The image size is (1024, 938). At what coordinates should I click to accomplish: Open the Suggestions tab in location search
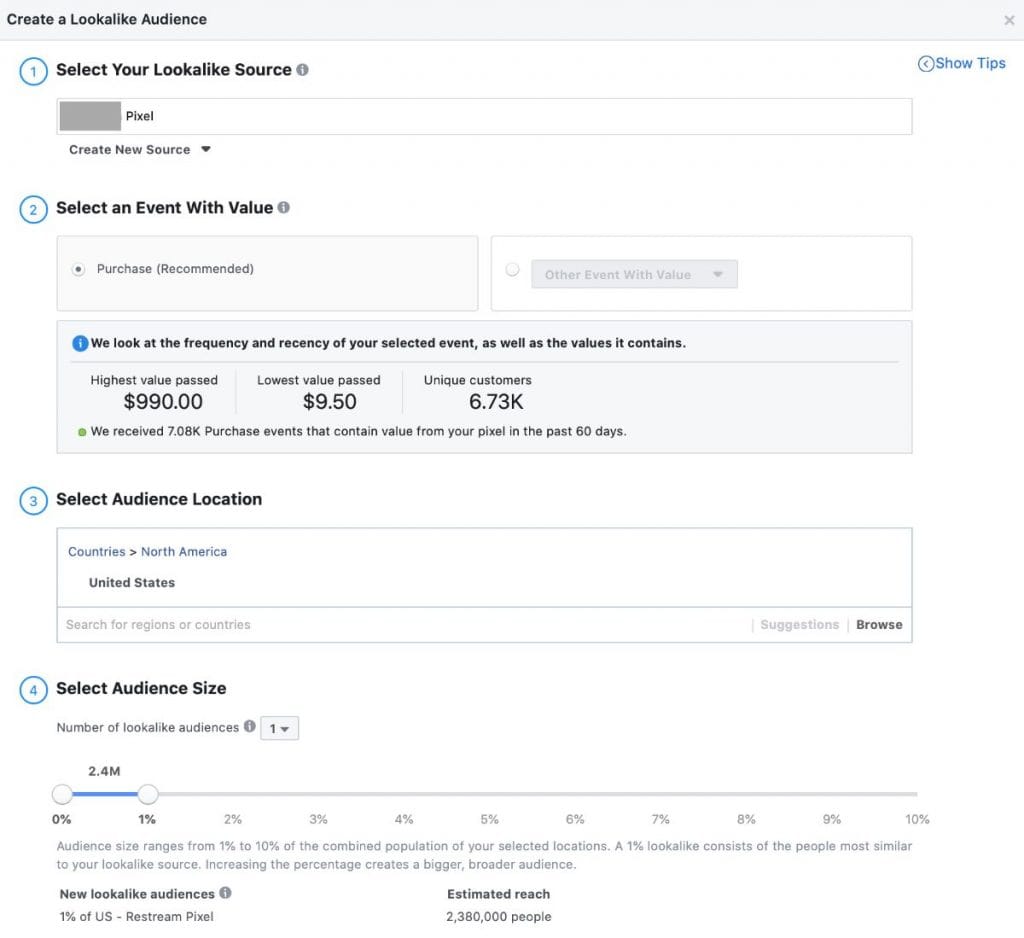[799, 625]
